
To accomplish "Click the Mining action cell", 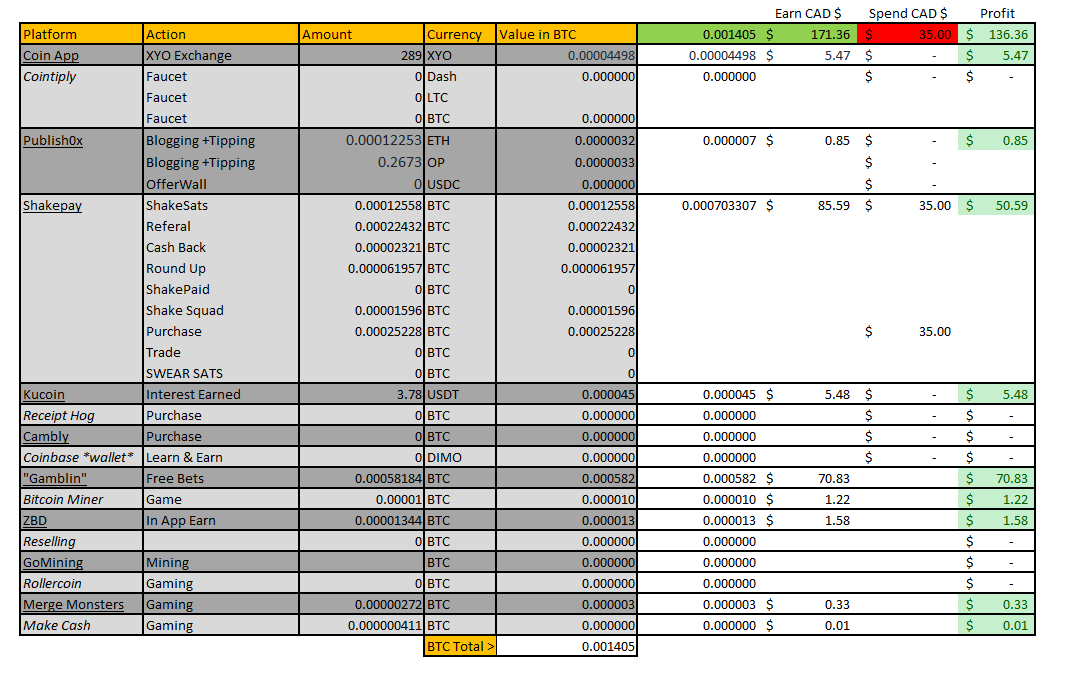I will click(221, 563).
